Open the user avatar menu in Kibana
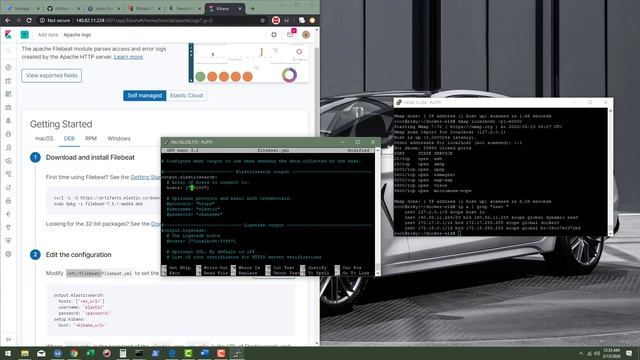The height and width of the screenshot is (360, 640). [x=306, y=35]
